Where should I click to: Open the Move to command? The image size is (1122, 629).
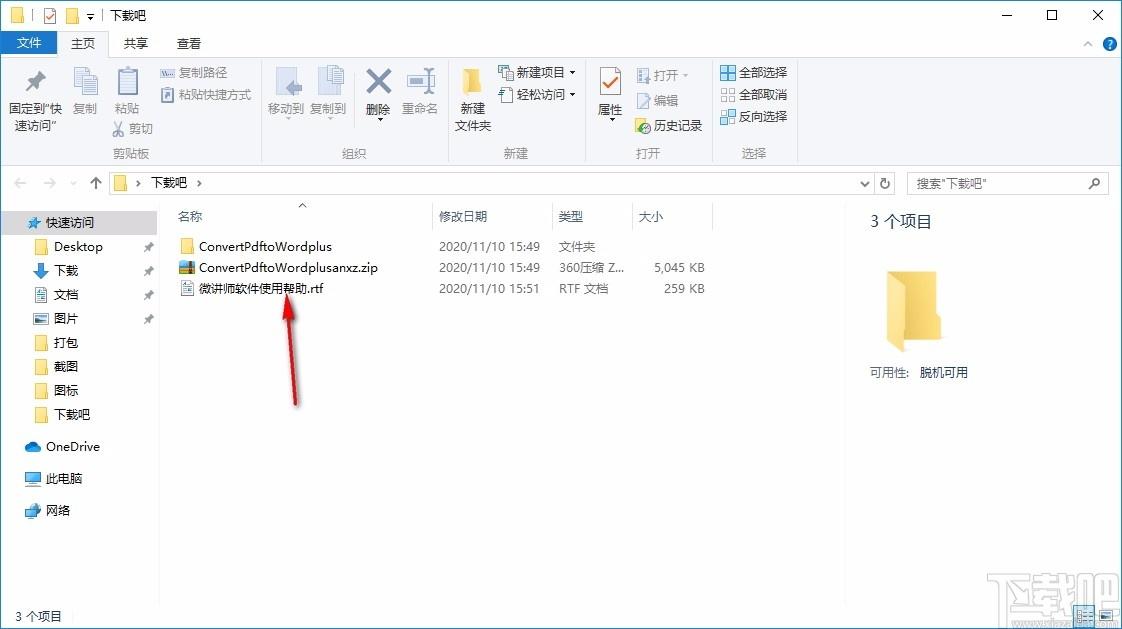(286, 92)
